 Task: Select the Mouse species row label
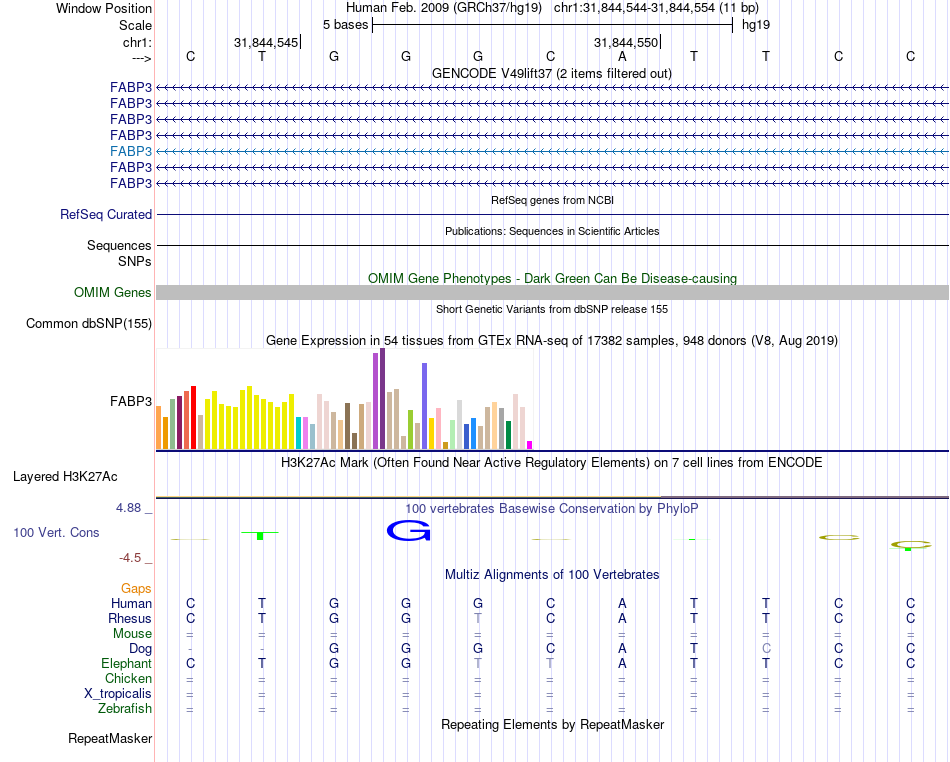(x=132, y=634)
